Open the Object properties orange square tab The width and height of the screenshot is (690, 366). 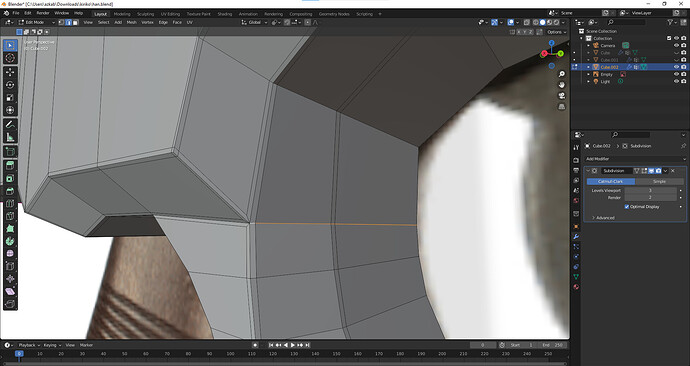click(576, 227)
